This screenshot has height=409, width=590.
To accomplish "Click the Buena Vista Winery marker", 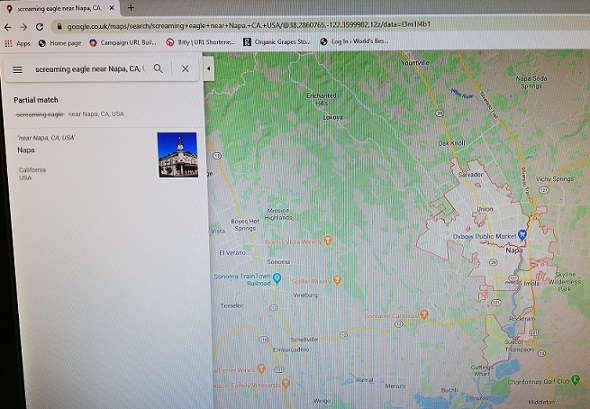I will [328, 240].
